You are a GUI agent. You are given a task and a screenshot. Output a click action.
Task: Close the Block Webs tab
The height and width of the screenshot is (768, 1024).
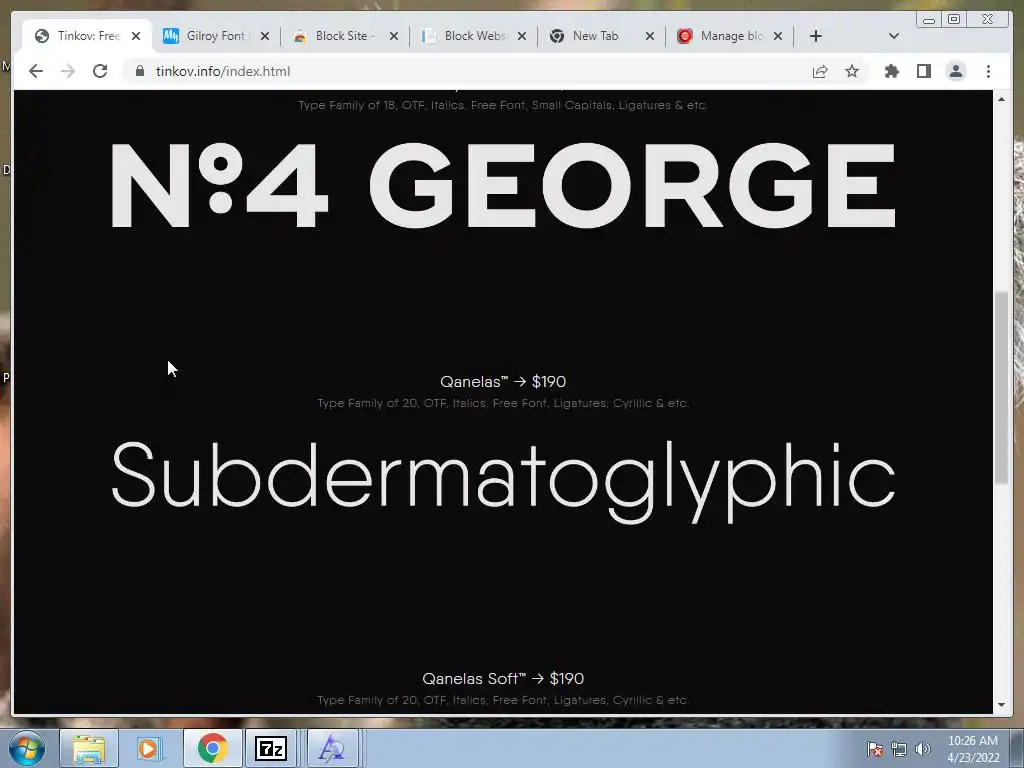(522, 36)
